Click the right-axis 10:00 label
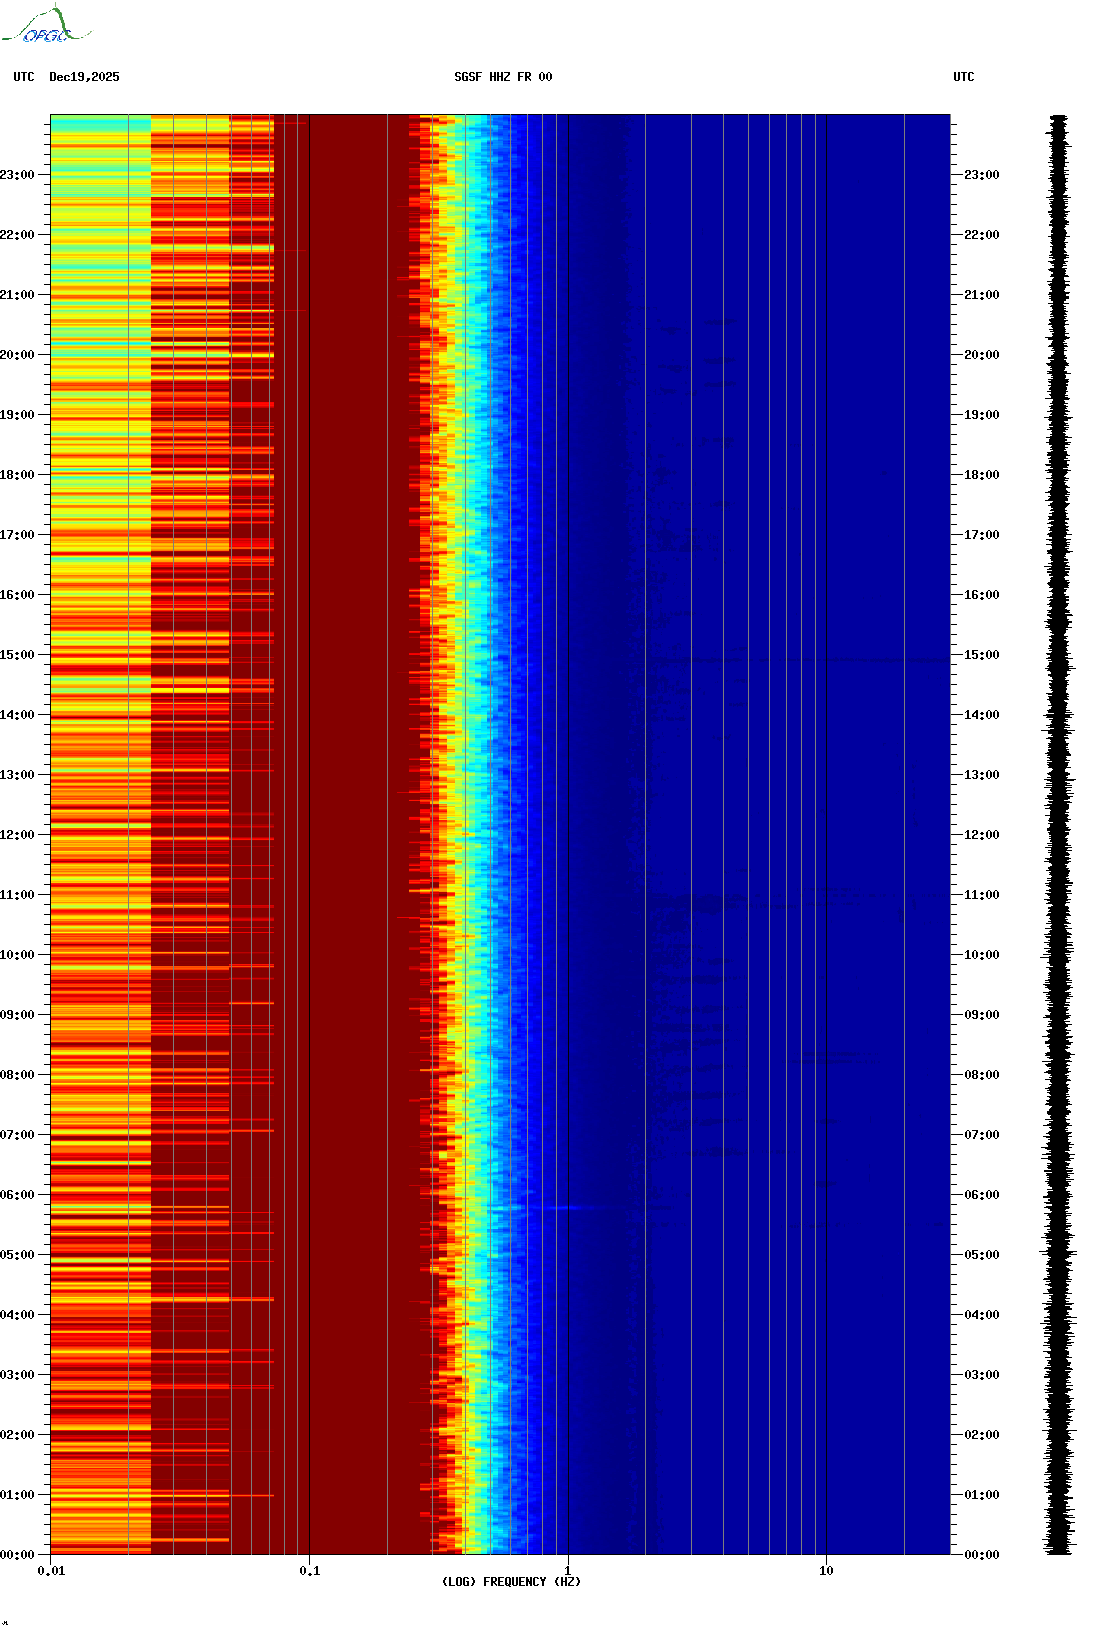 point(982,955)
